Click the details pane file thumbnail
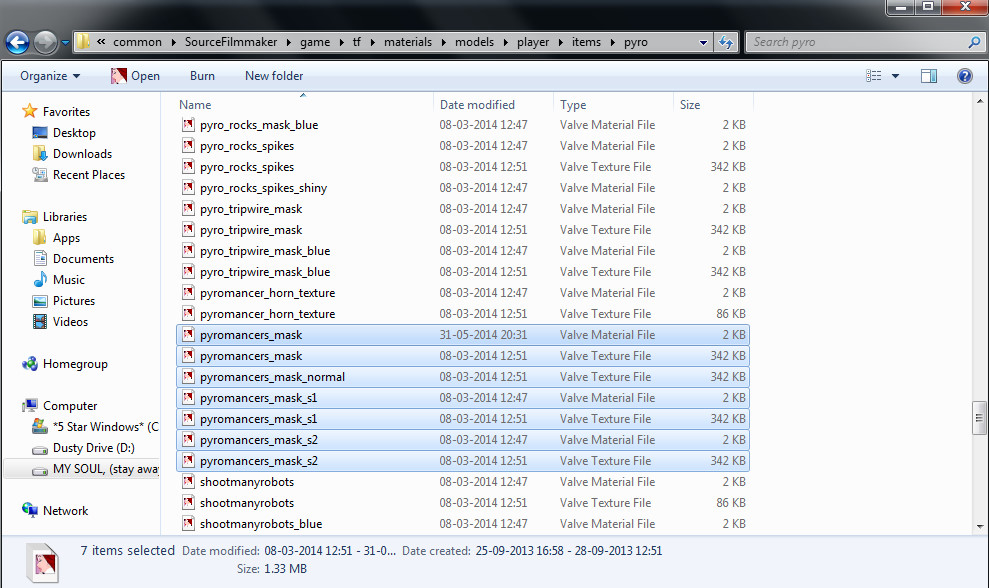The image size is (989, 588). tap(43, 563)
